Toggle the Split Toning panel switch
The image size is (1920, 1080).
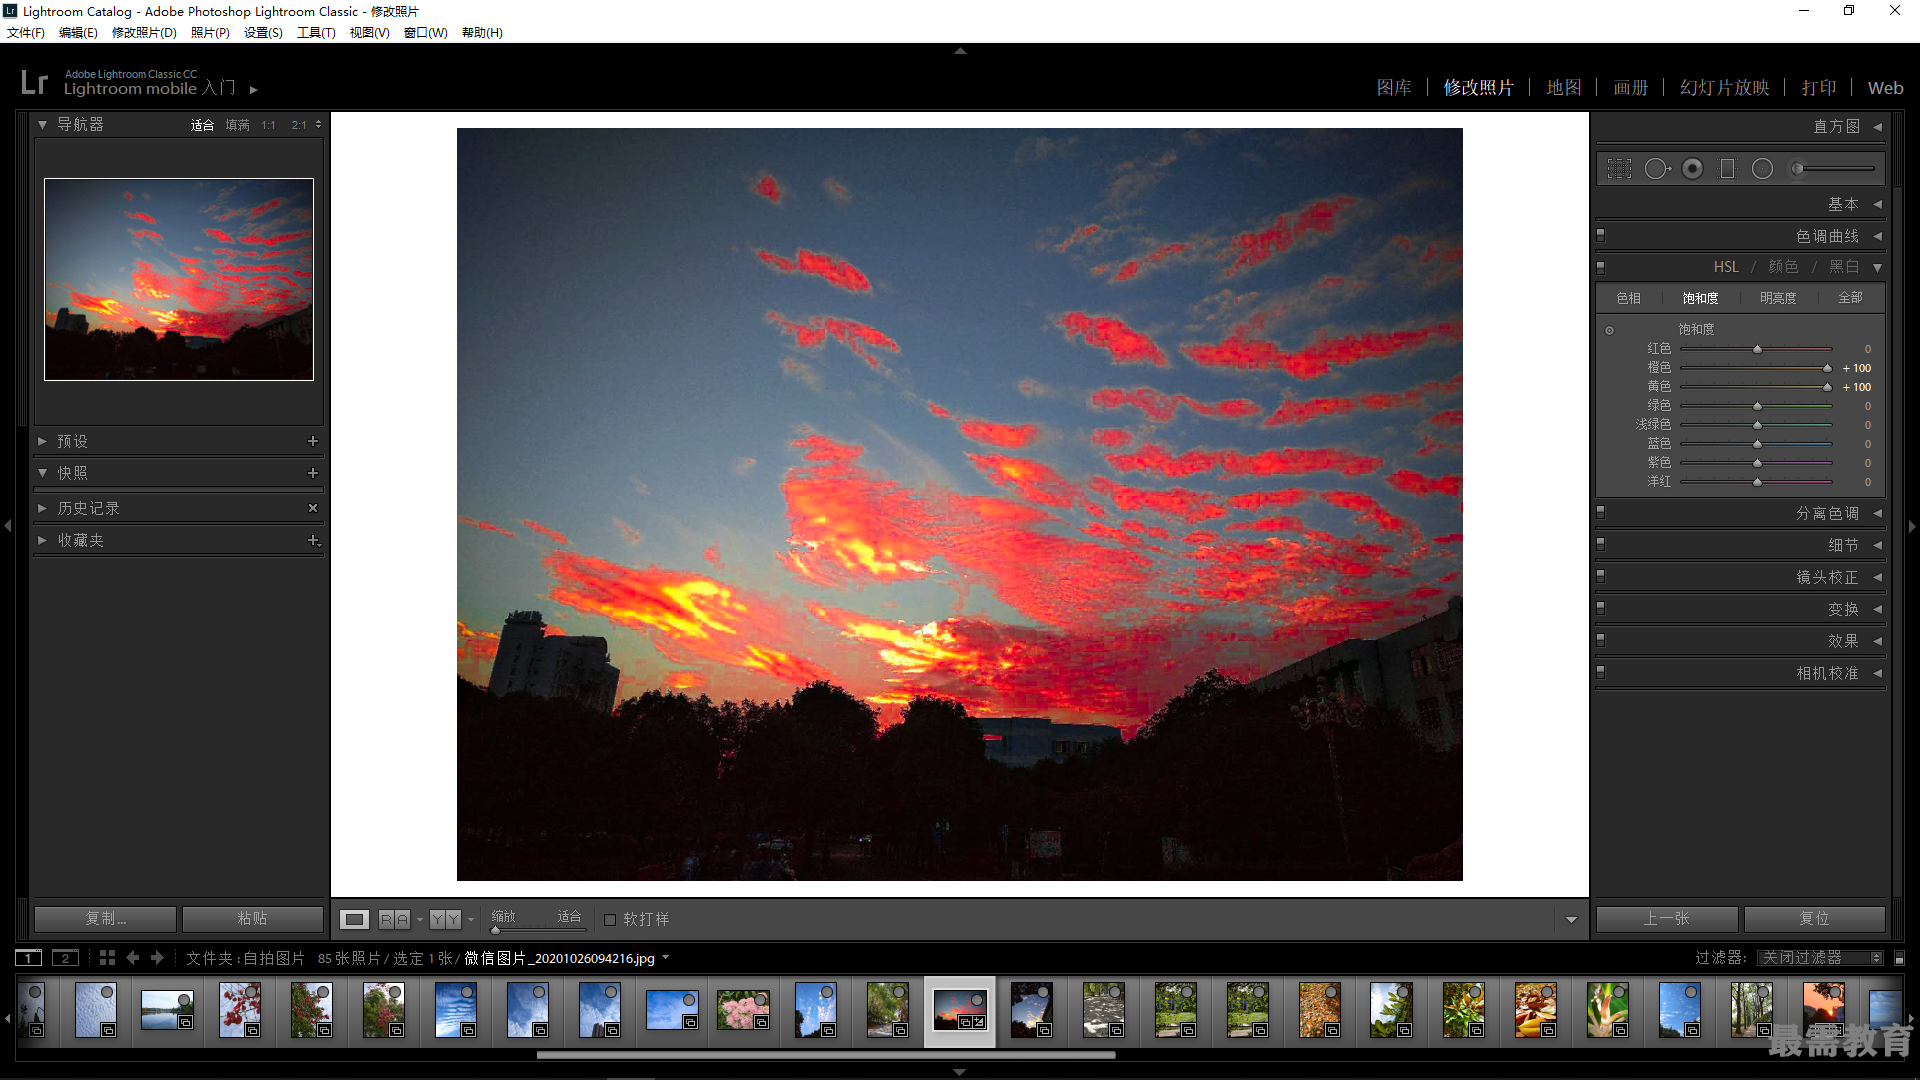pyautogui.click(x=1601, y=513)
